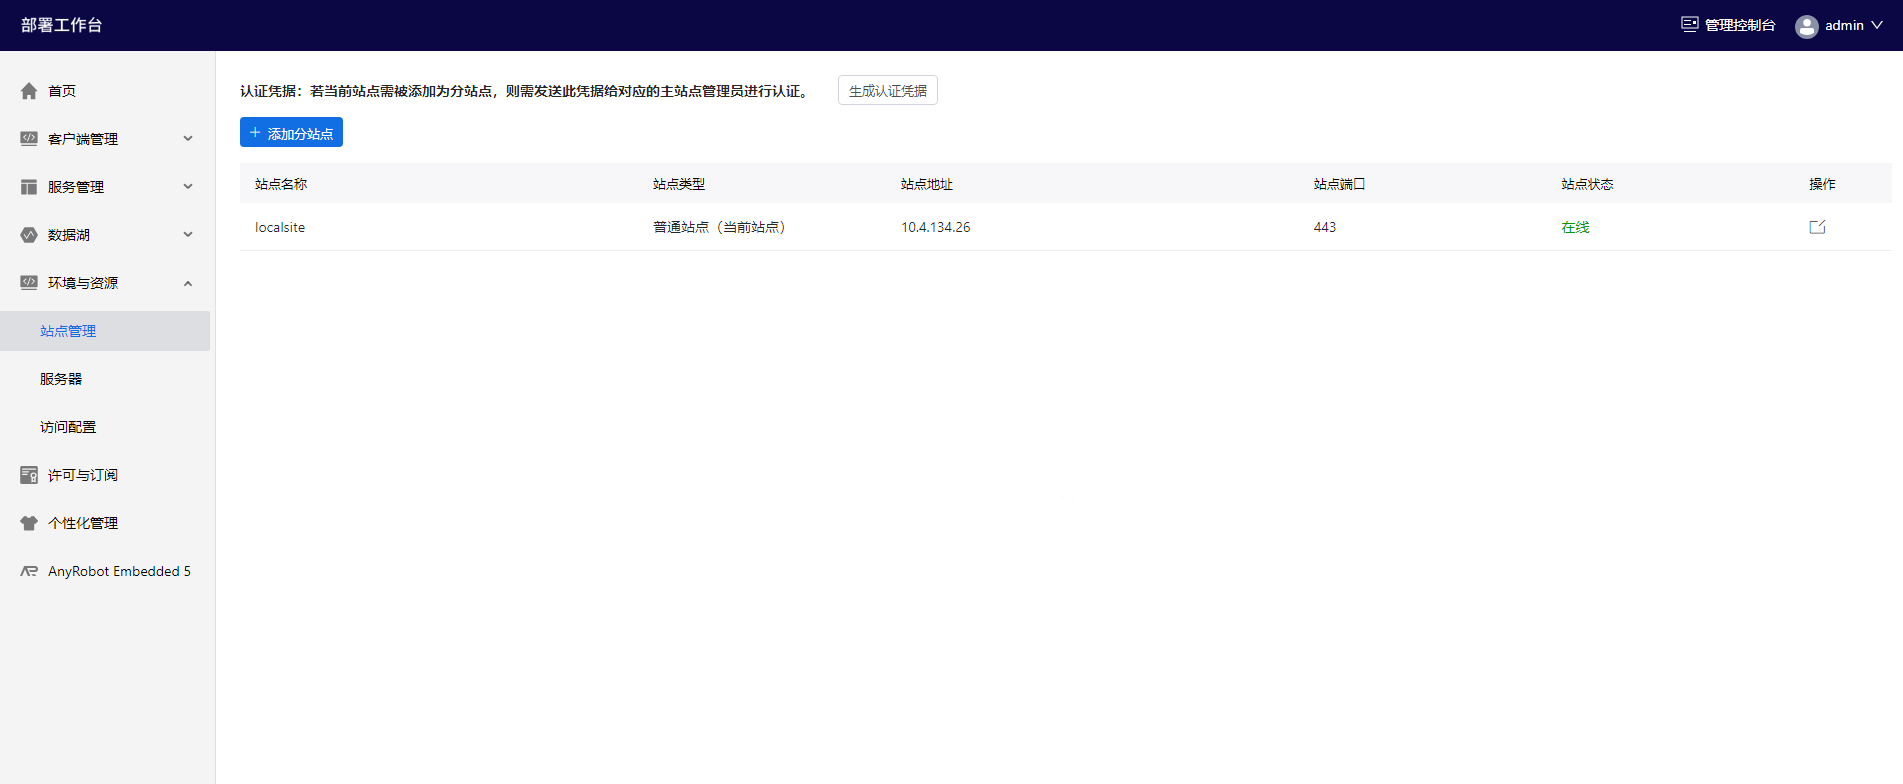The height and width of the screenshot is (784, 1903).
Task: Click the 部署工作台 title
Action: [x=62, y=25]
